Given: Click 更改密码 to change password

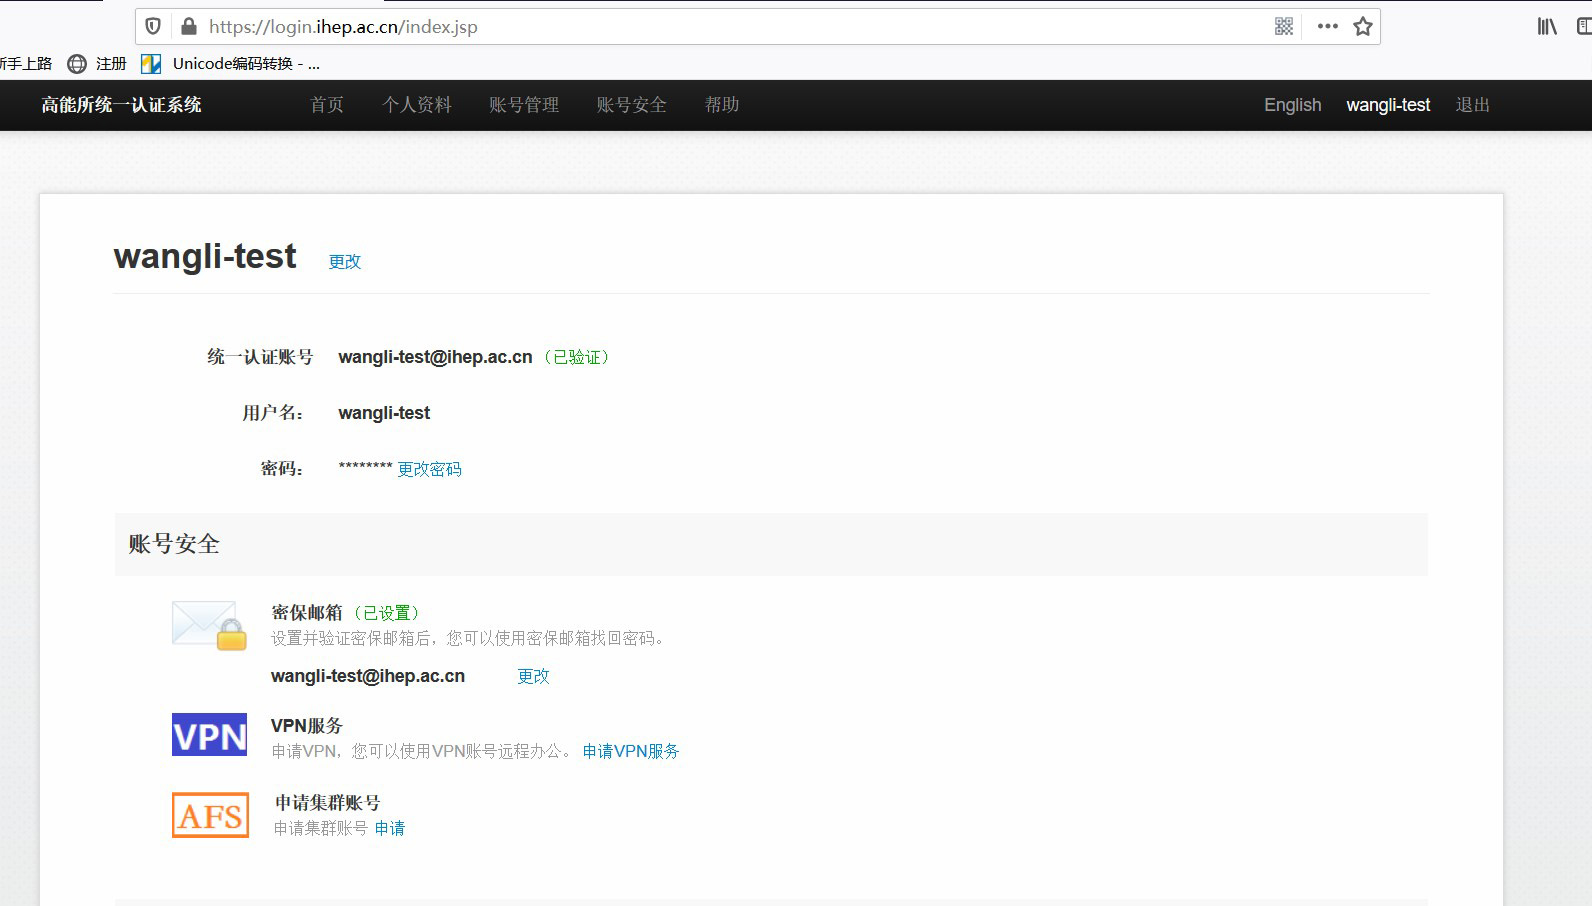Looking at the screenshot, I should pos(429,469).
